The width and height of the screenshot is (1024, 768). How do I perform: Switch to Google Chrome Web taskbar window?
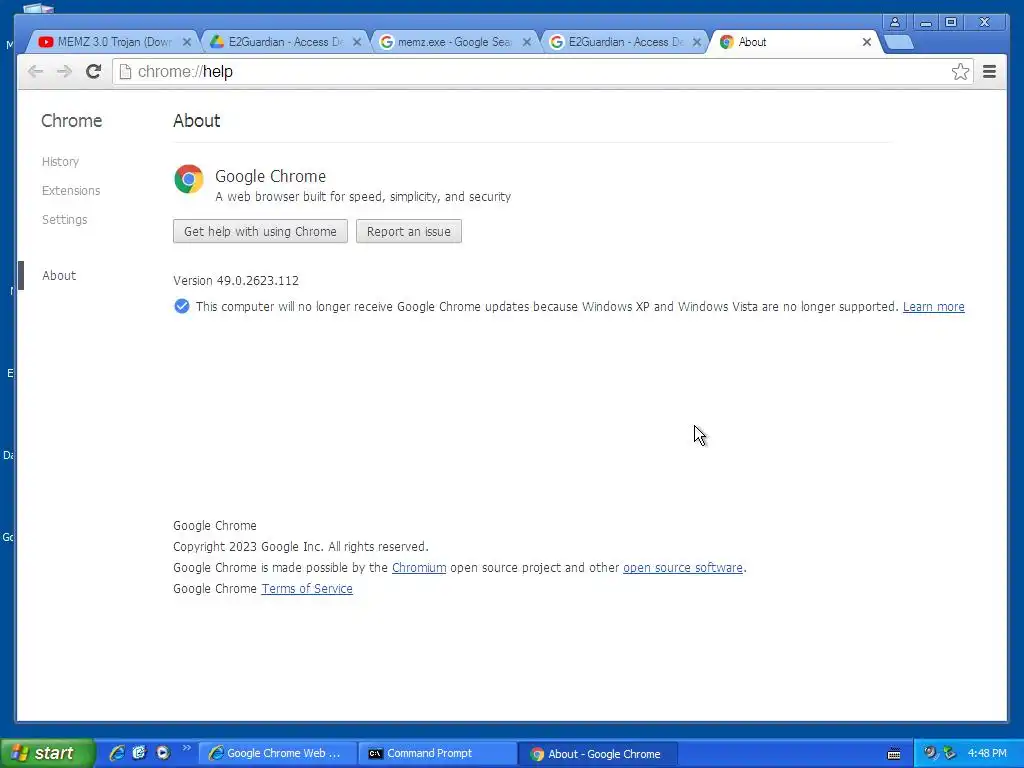pos(278,754)
